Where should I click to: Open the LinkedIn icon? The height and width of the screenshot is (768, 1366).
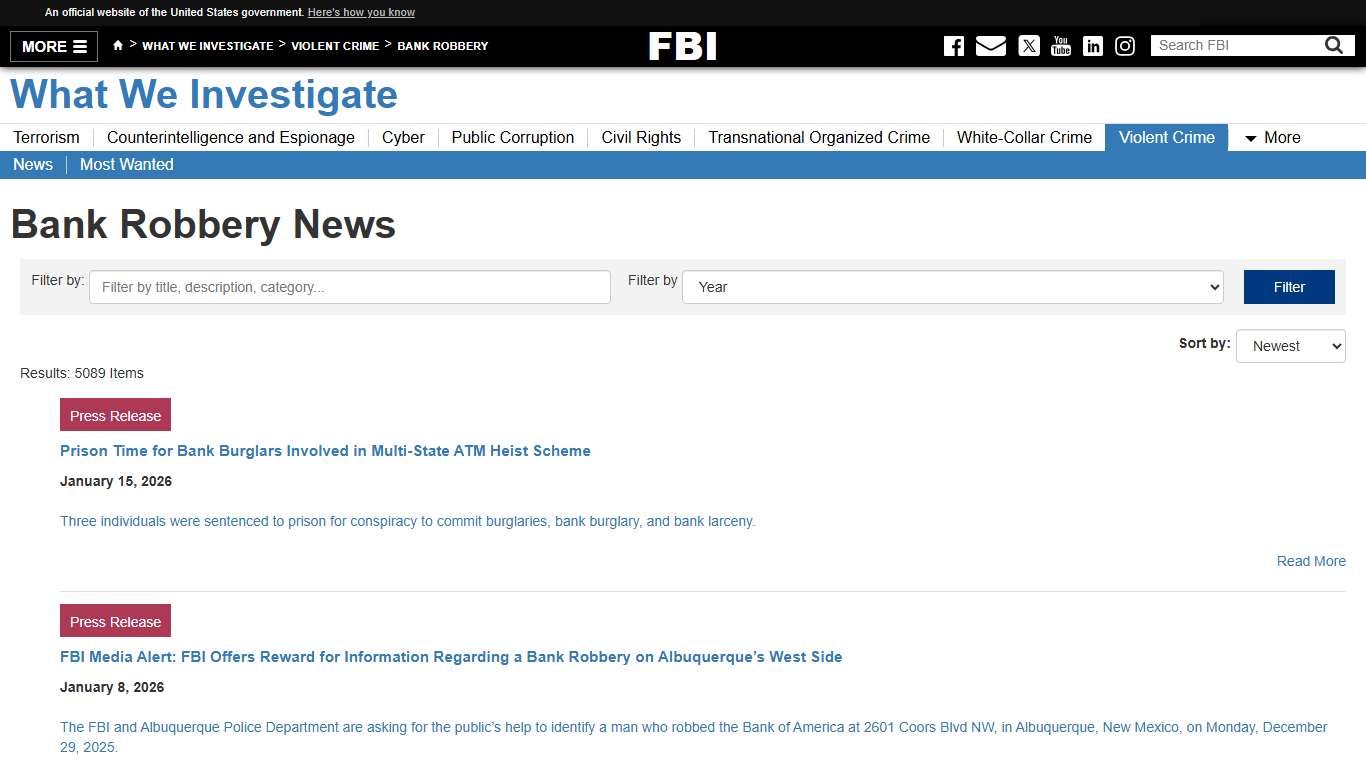(x=1093, y=45)
